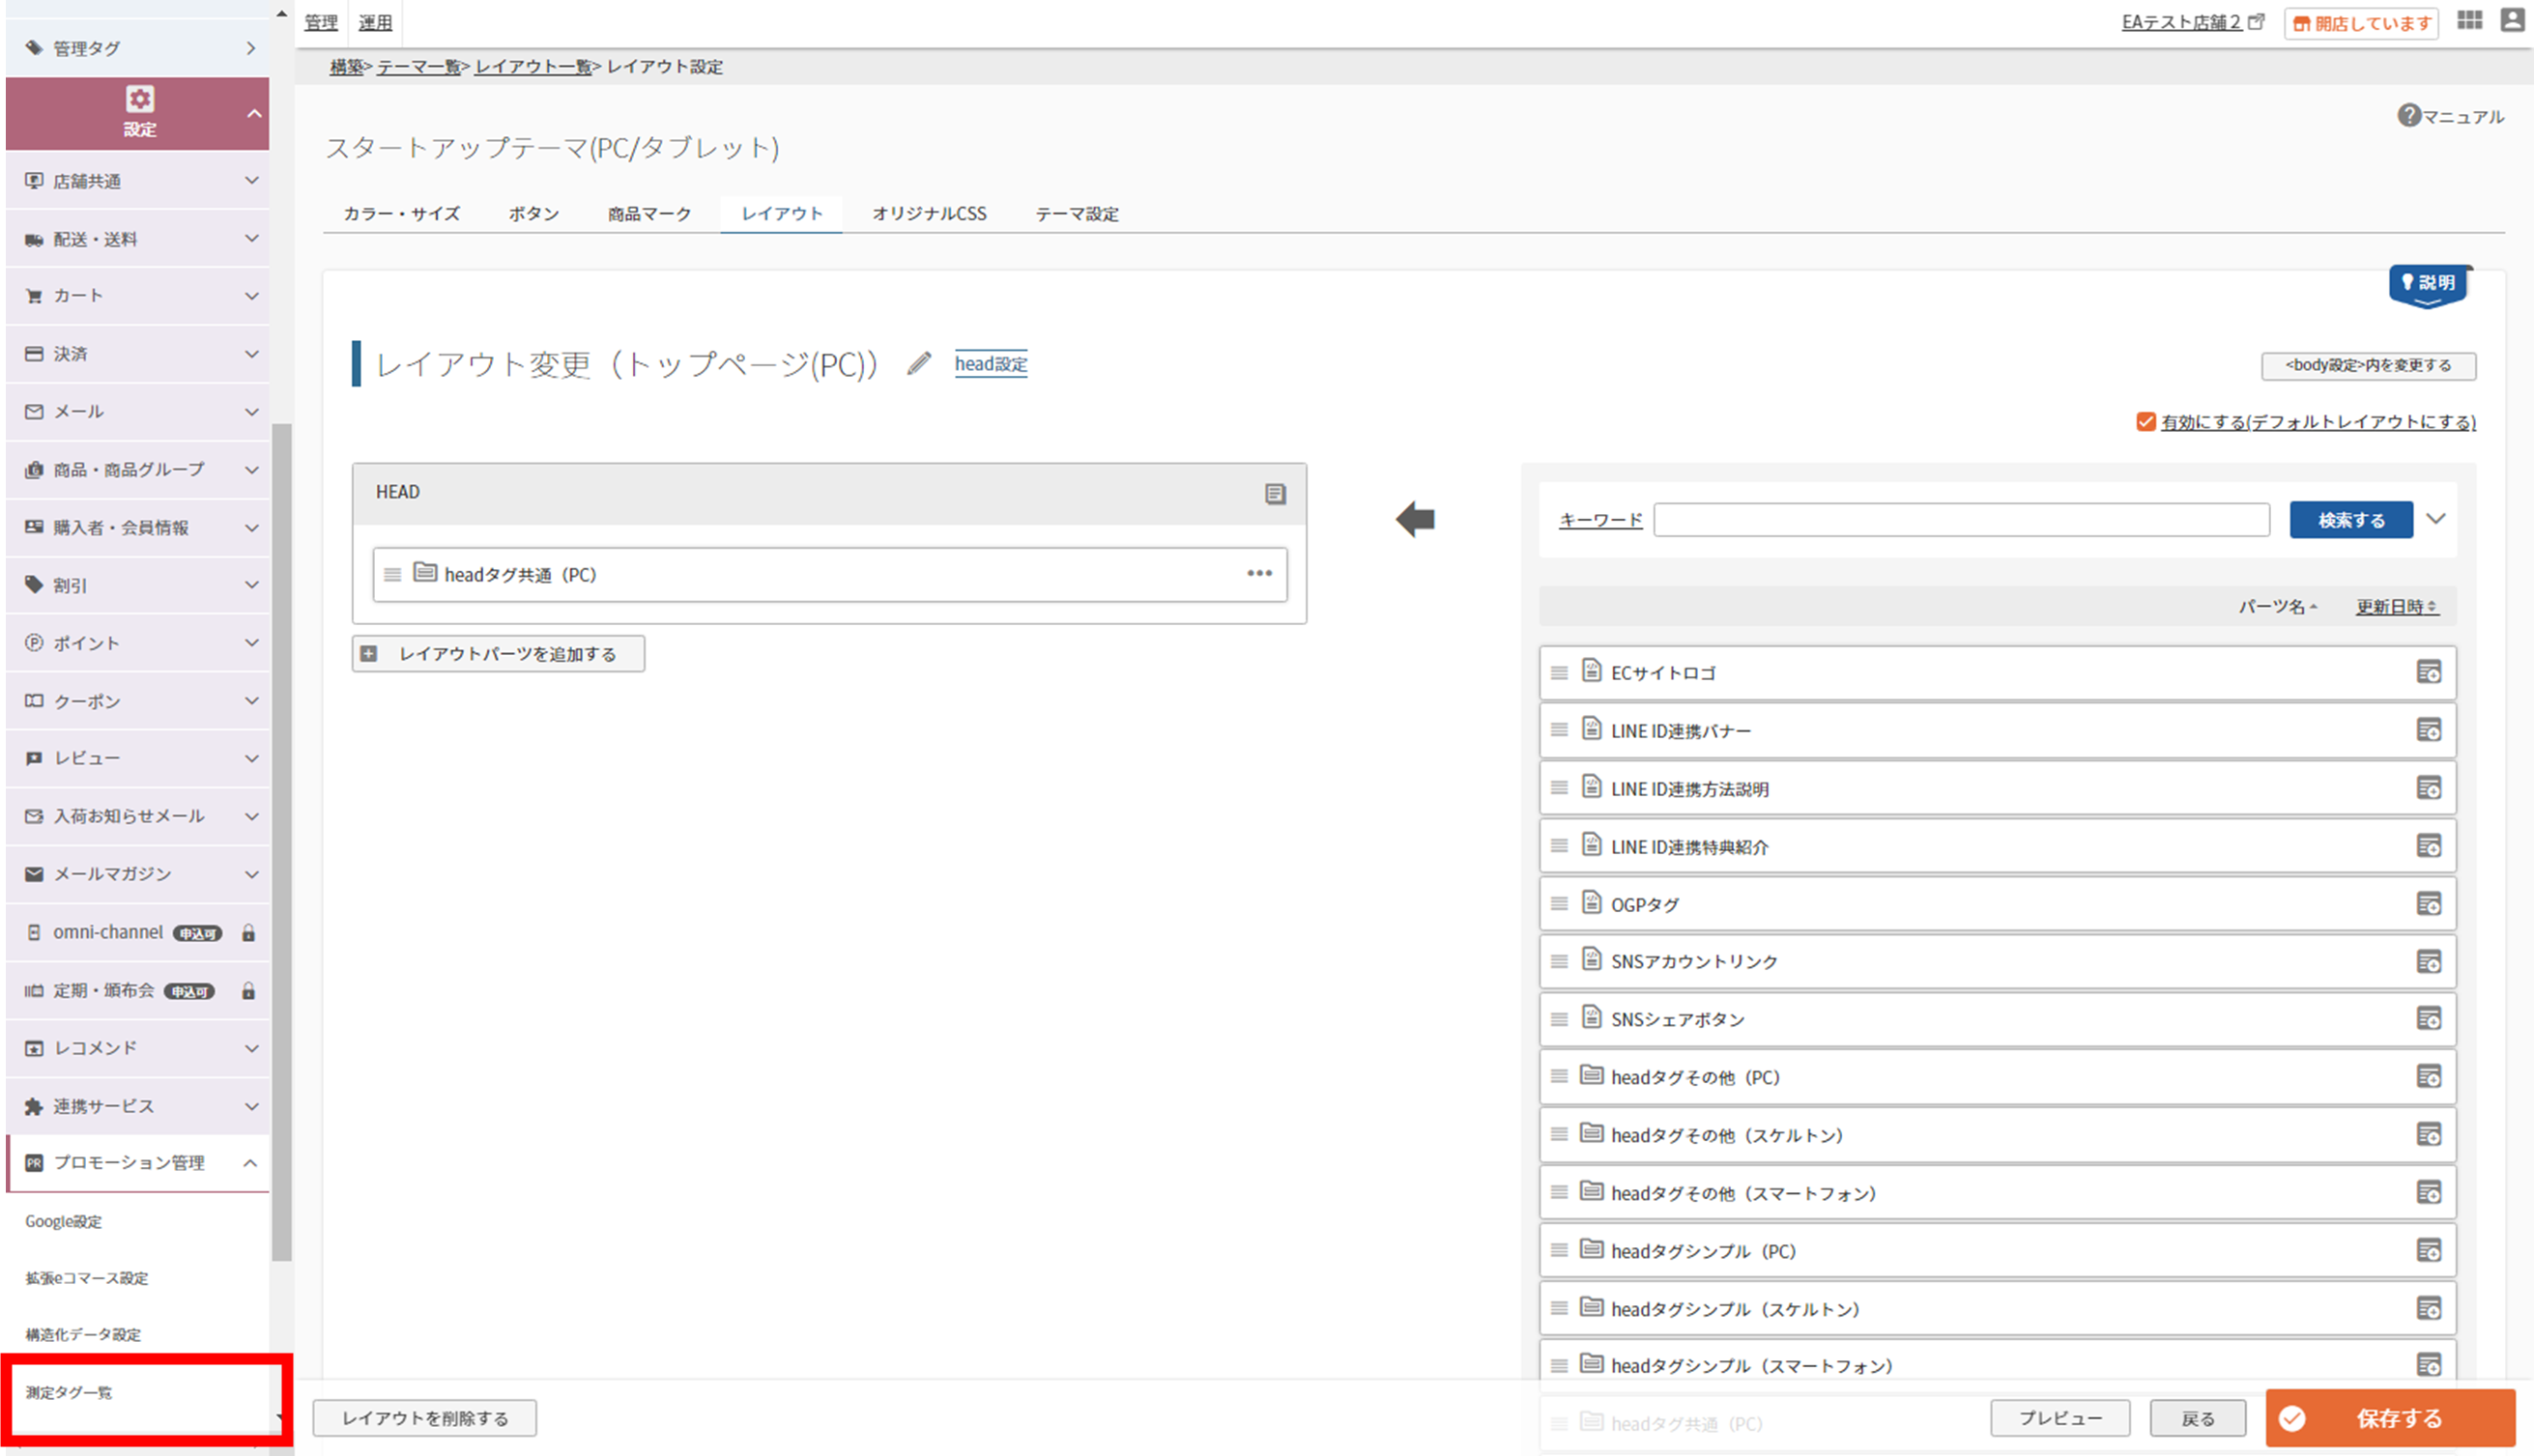Click the apps grid icon in header
Viewport: 2534px width, 1456px height.
(x=2469, y=21)
